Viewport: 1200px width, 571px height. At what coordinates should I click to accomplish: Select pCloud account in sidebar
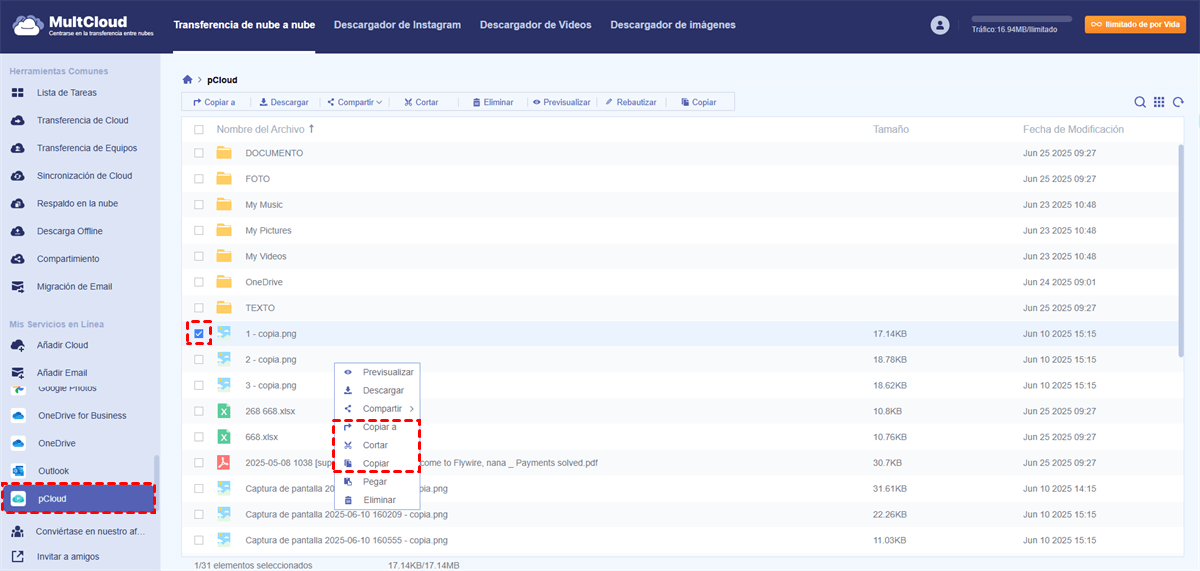77,498
